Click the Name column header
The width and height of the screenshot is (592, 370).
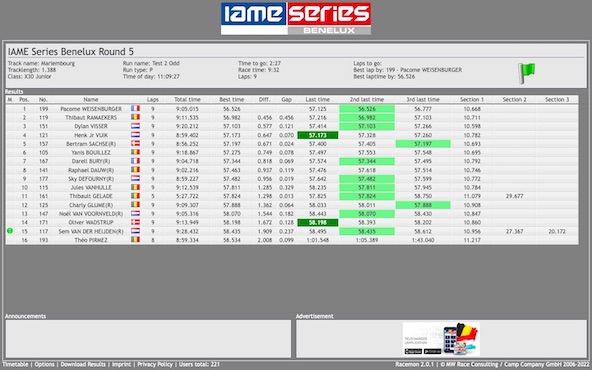pos(91,100)
